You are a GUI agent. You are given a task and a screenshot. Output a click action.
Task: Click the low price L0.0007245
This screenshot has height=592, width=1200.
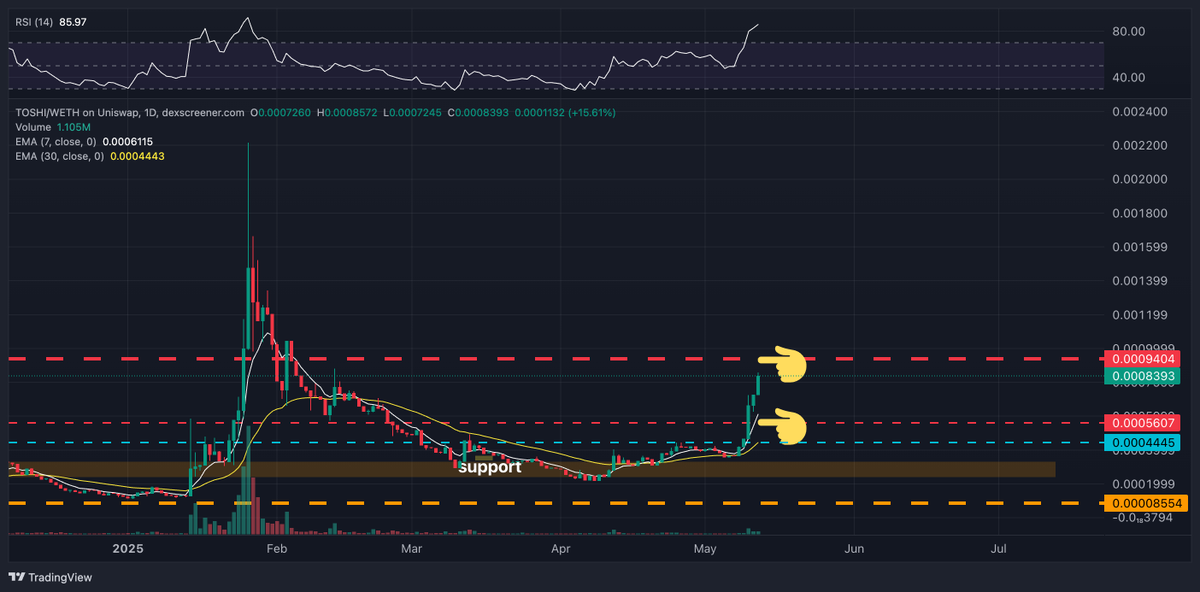point(413,113)
